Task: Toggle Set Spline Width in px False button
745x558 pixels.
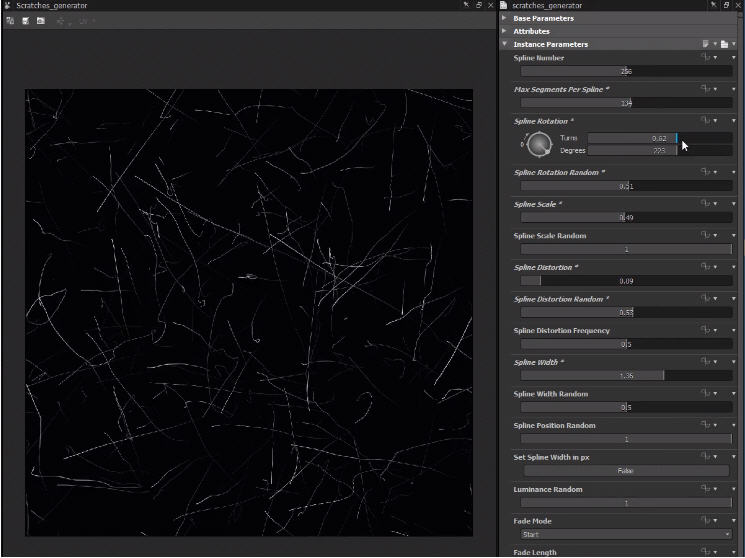Action: [626, 471]
